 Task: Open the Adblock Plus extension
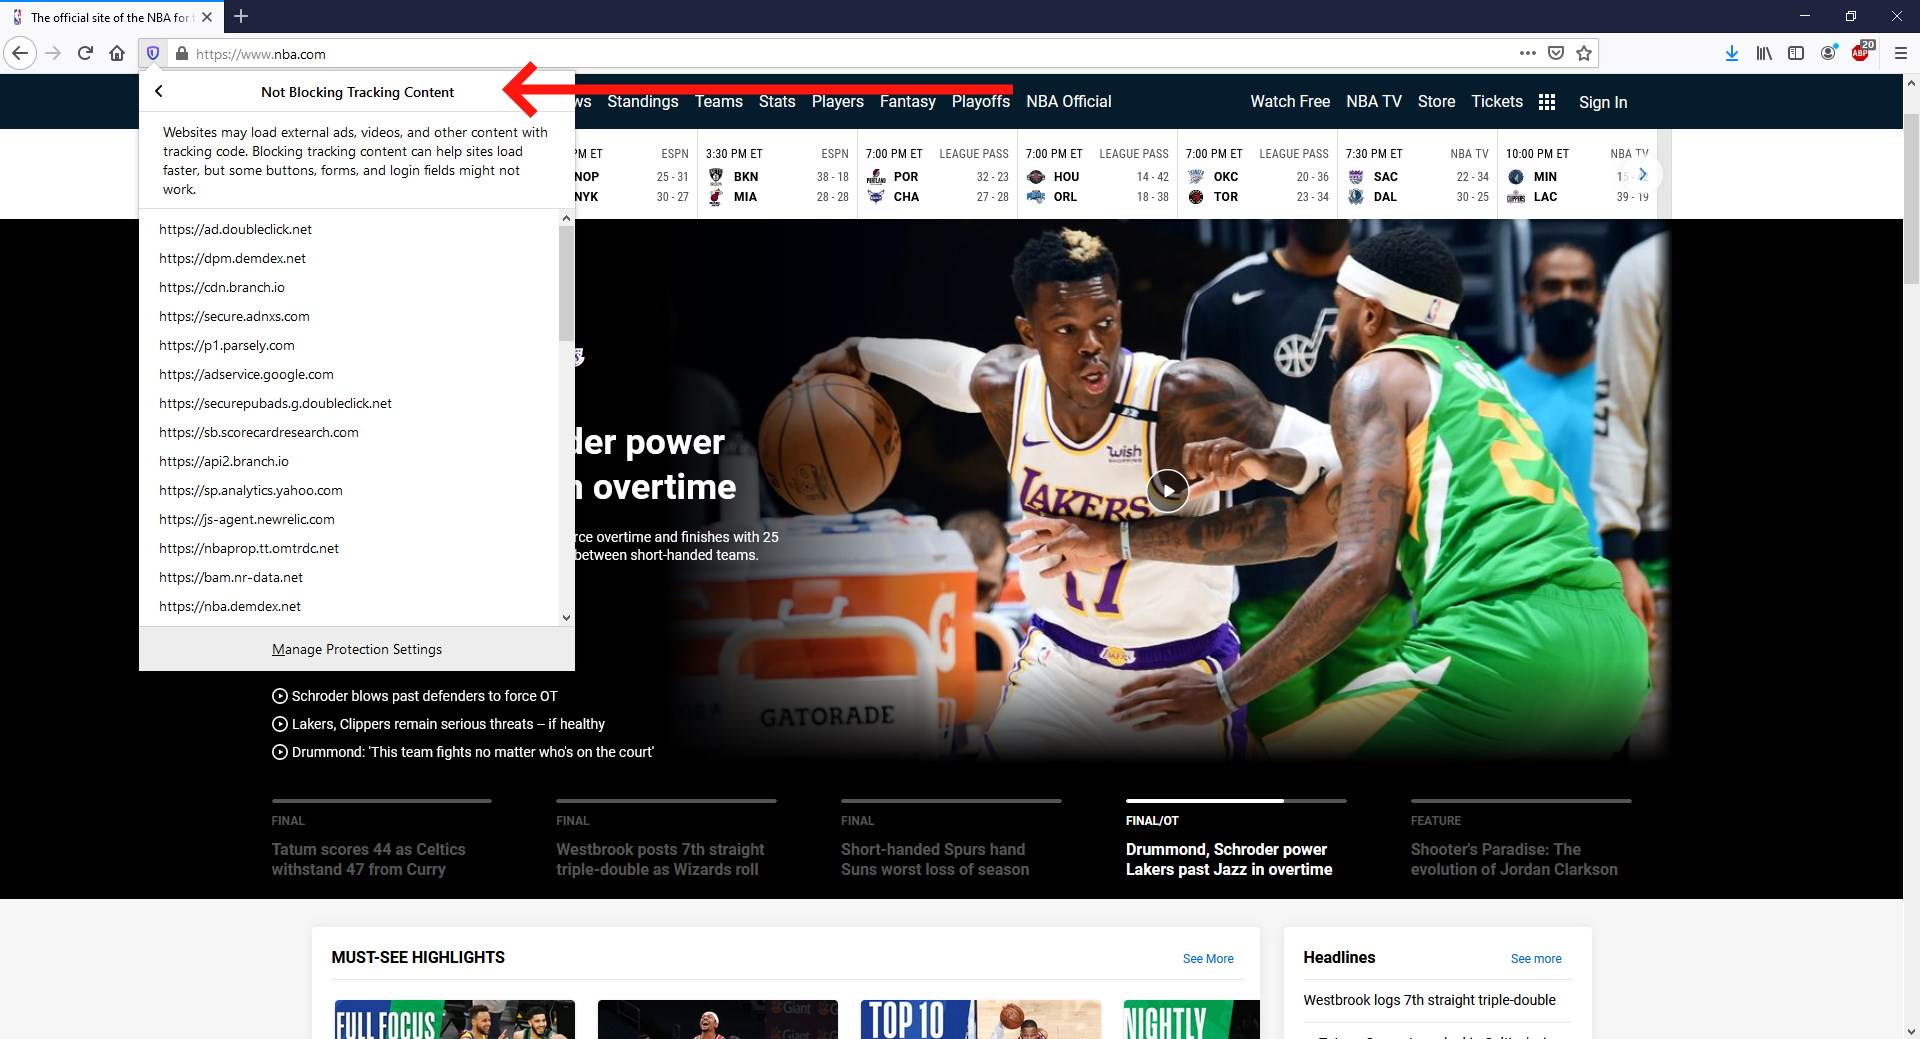pyautogui.click(x=1862, y=53)
